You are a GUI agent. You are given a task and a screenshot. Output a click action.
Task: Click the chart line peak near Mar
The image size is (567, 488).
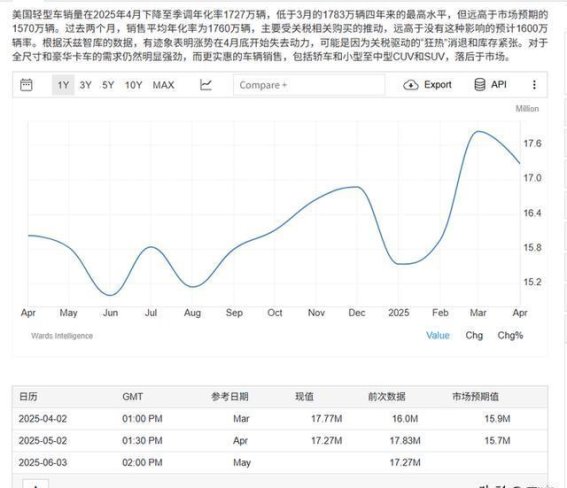[478, 131]
